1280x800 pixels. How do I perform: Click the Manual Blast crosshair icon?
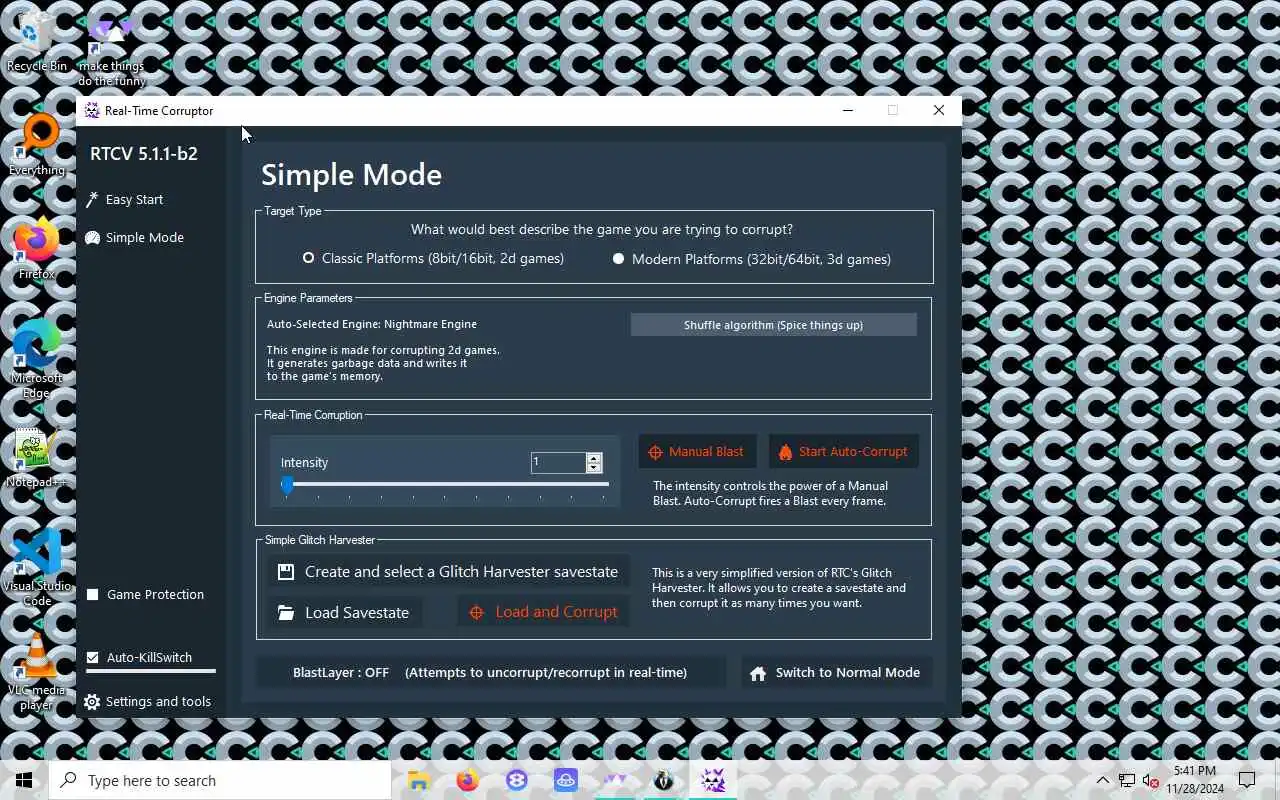(x=655, y=452)
